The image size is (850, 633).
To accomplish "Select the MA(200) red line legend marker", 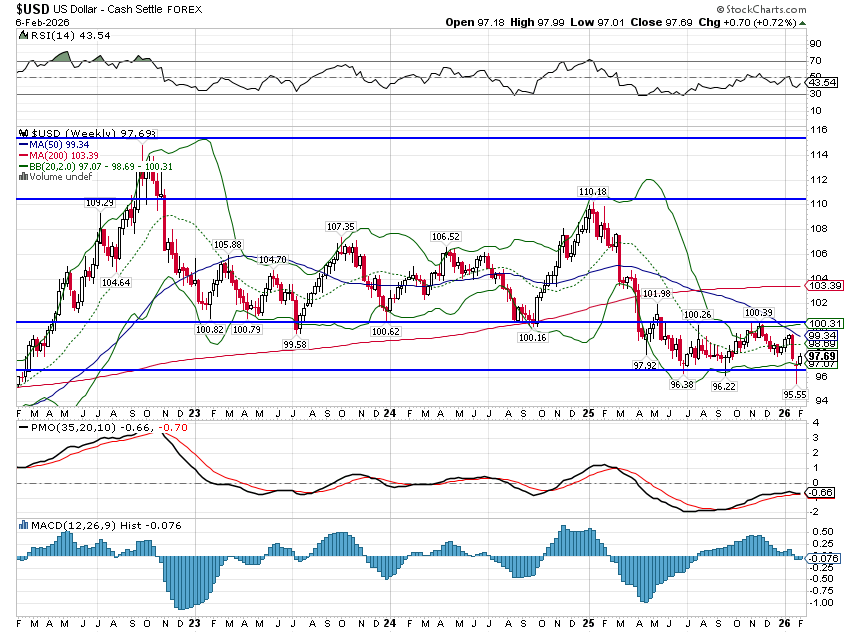I will tap(25, 155).
